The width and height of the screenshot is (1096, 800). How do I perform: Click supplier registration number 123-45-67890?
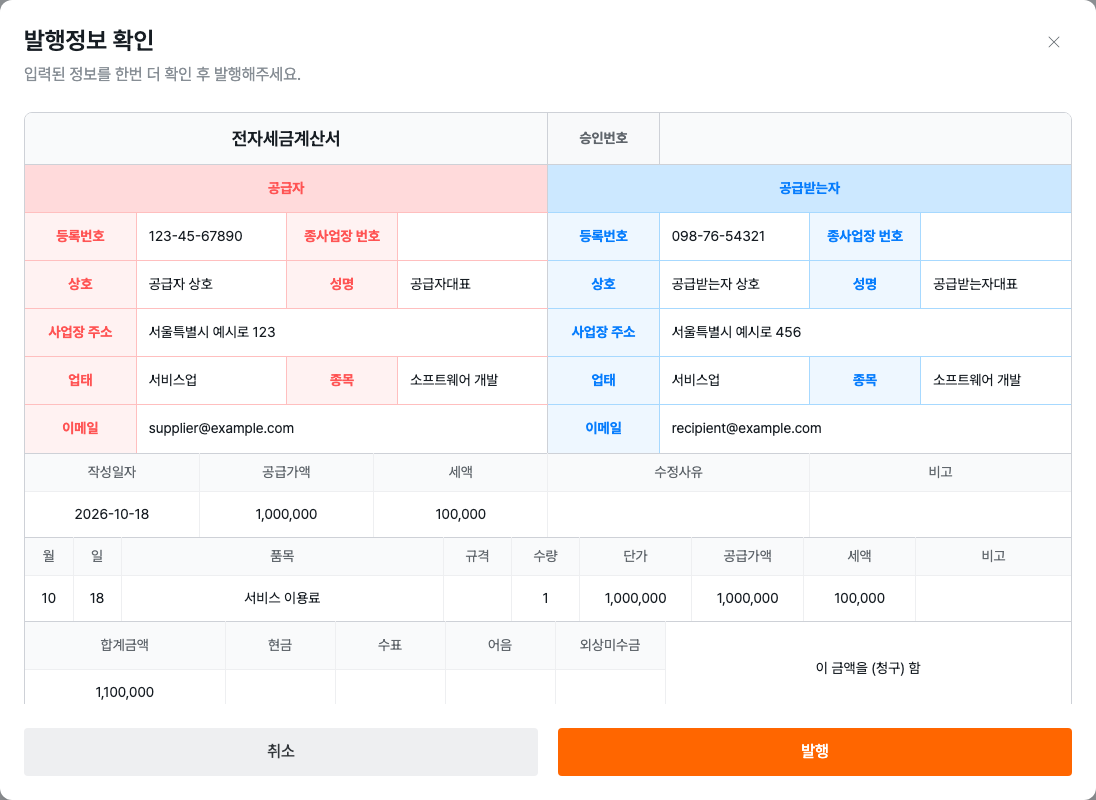click(196, 236)
